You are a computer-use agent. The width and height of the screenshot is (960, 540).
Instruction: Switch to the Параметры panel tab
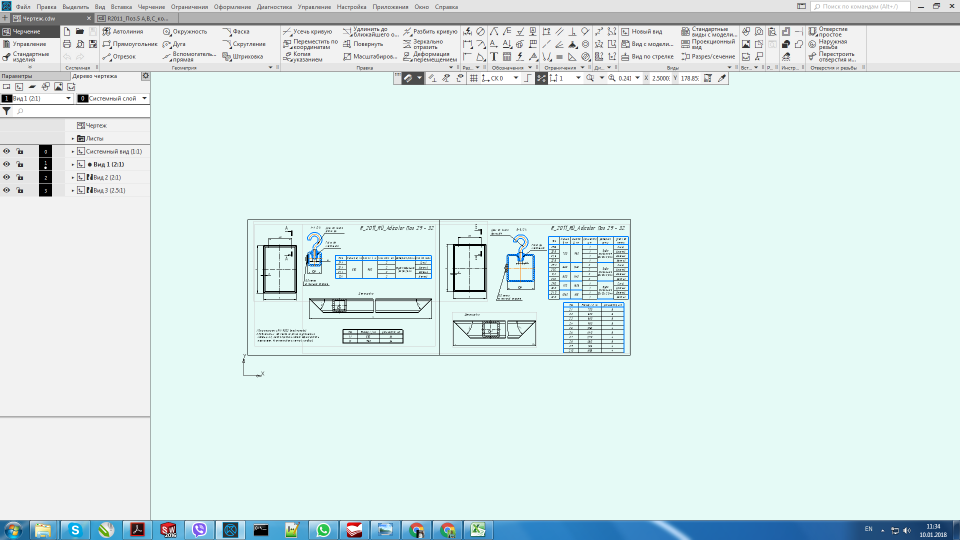[x=17, y=76]
